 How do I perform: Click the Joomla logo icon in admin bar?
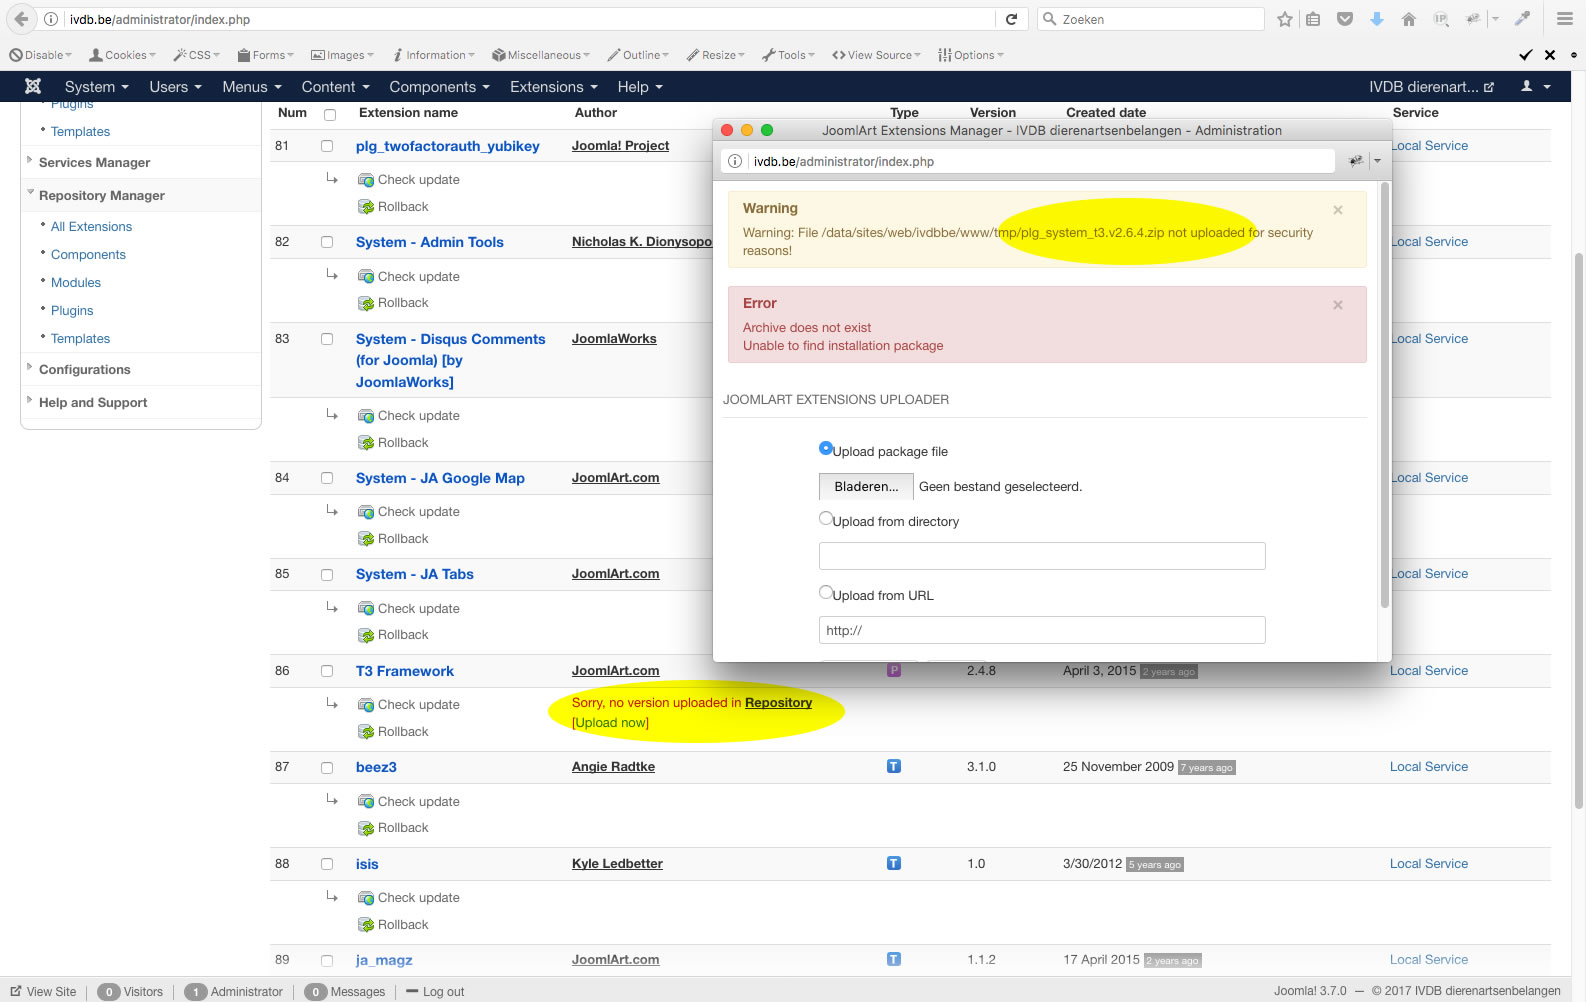click(x=33, y=87)
